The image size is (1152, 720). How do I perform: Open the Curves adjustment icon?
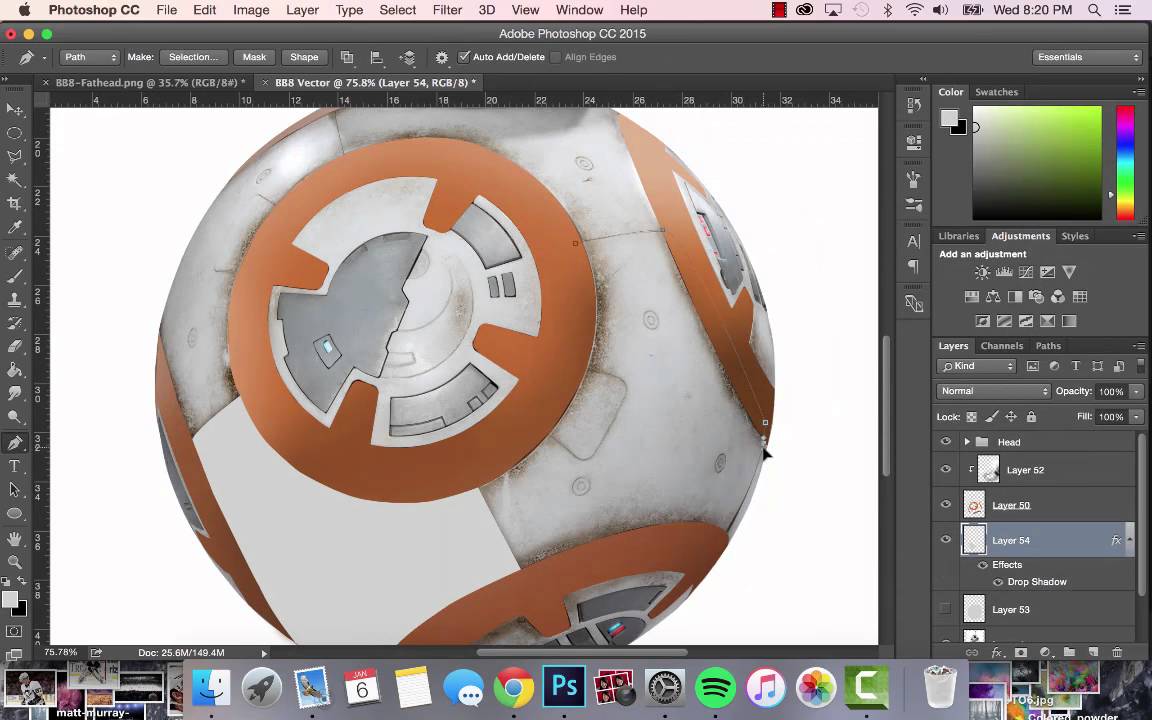pos(1026,271)
